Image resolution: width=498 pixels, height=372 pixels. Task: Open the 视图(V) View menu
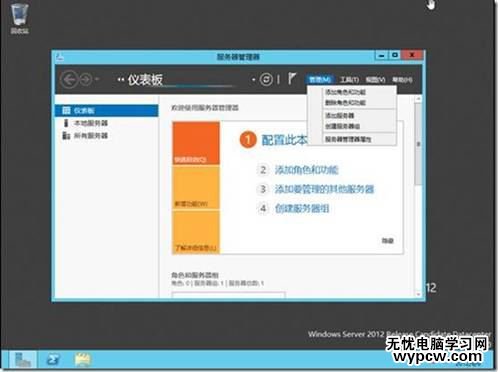[375, 80]
